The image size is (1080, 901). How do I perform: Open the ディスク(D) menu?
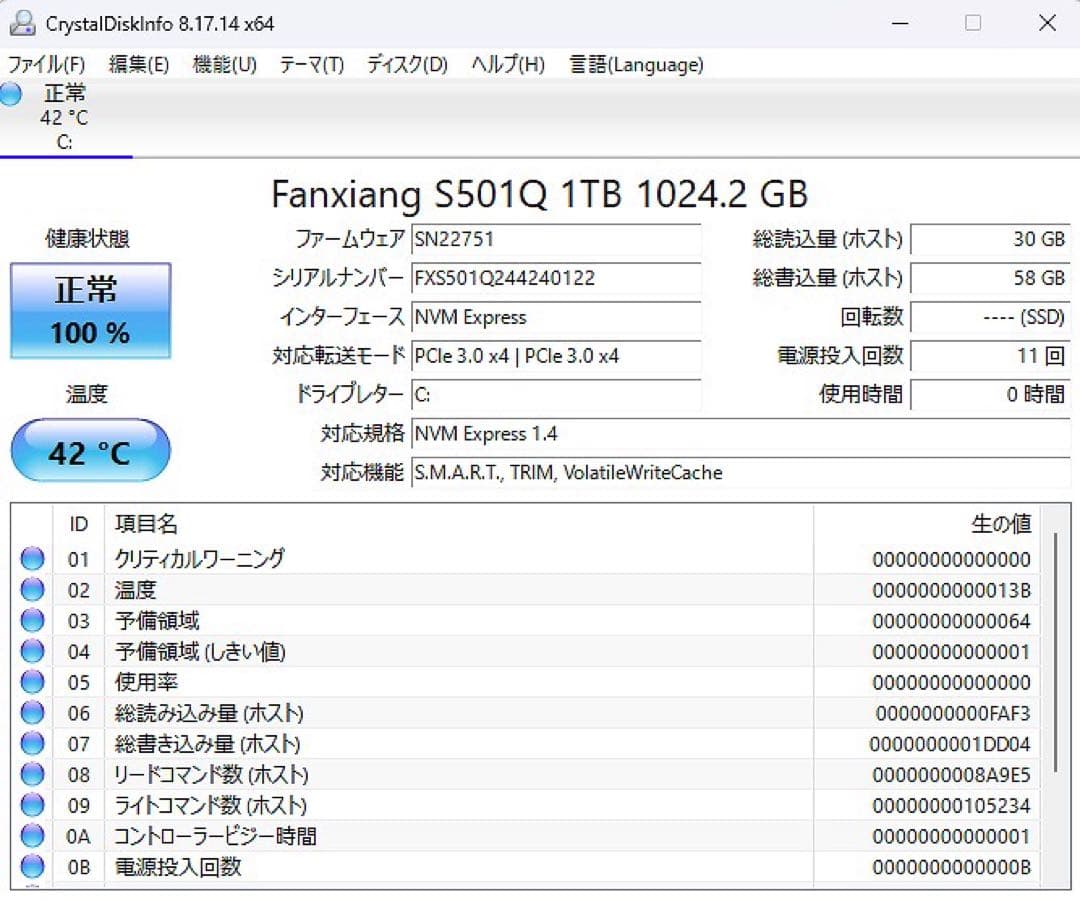pyautogui.click(x=405, y=64)
